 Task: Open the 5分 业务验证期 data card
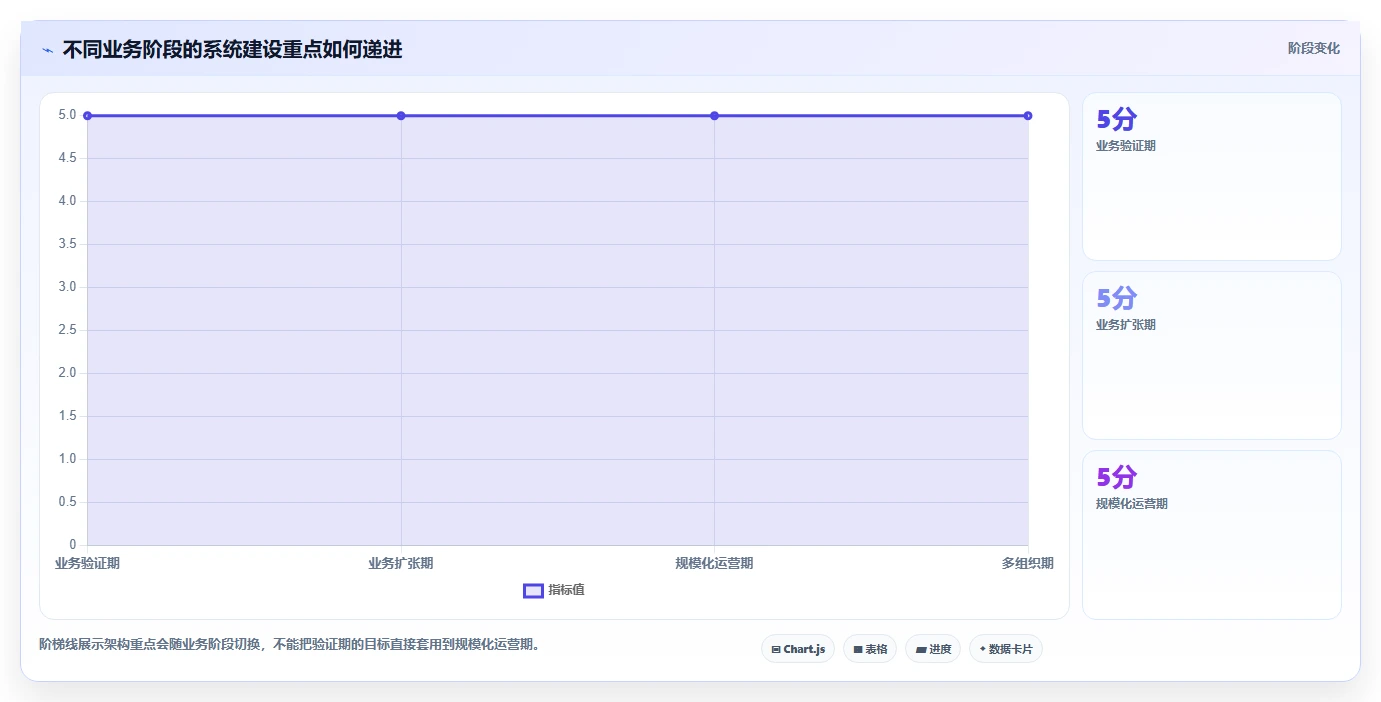click(x=1212, y=177)
